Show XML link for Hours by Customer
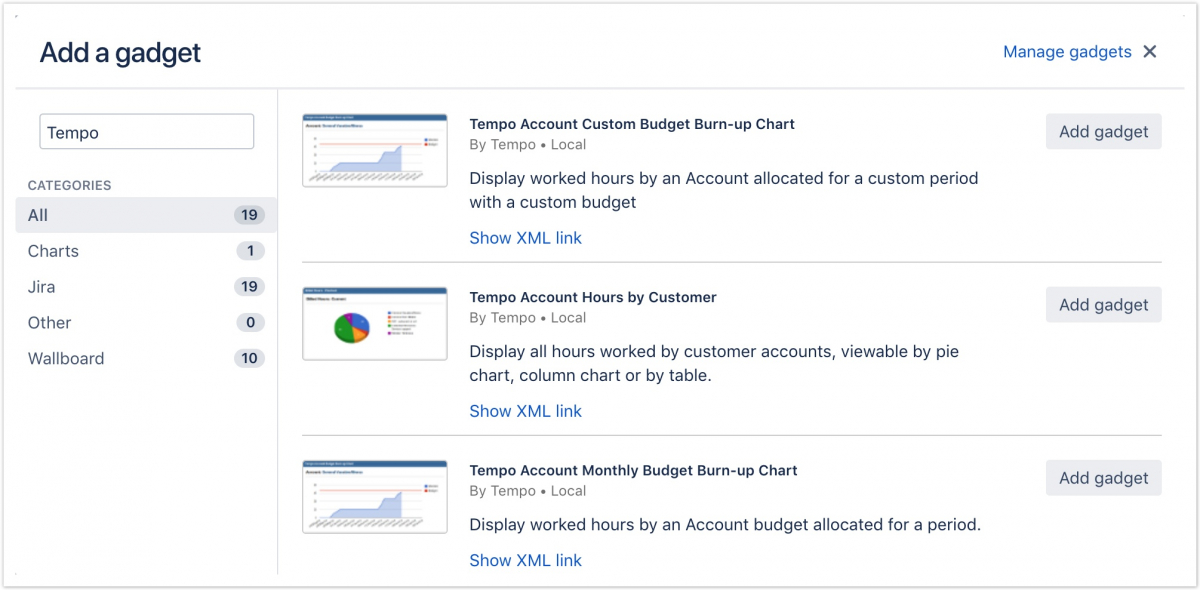The height and width of the screenshot is (590, 1200). coord(525,411)
